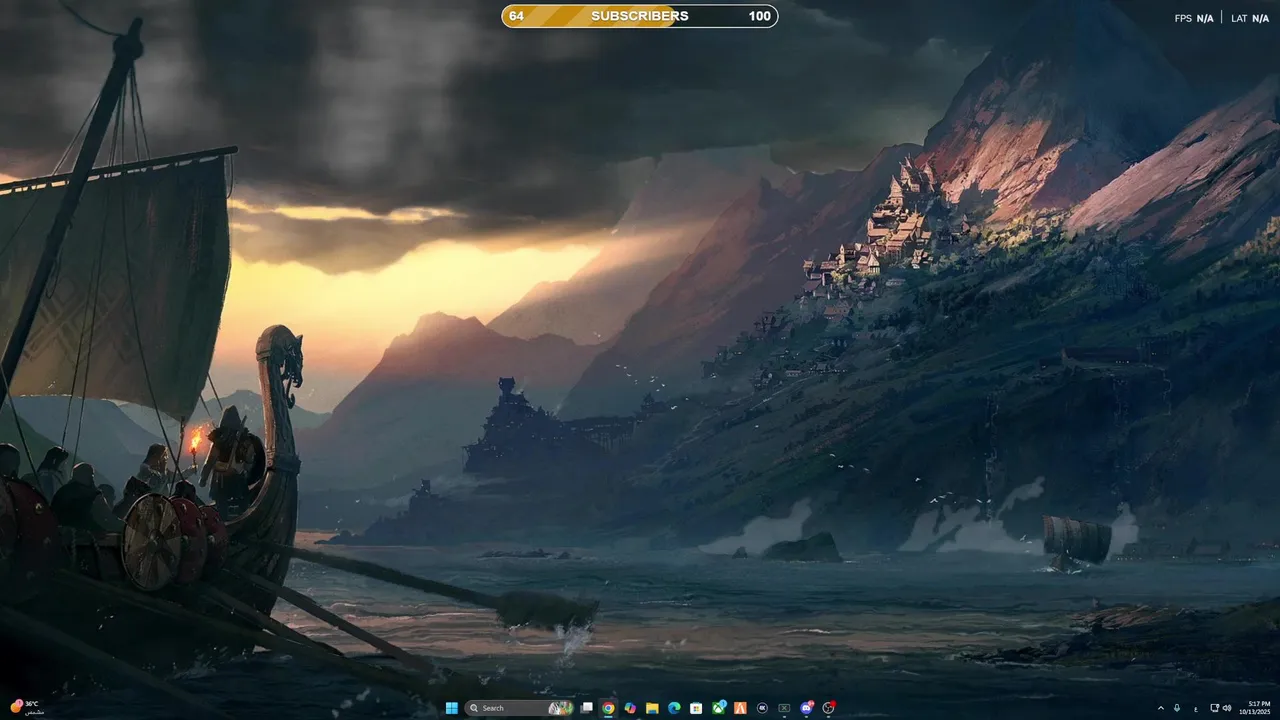Click the LAT N/A overlay readout
The height and width of the screenshot is (720, 1280).
pyautogui.click(x=1250, y=18)
